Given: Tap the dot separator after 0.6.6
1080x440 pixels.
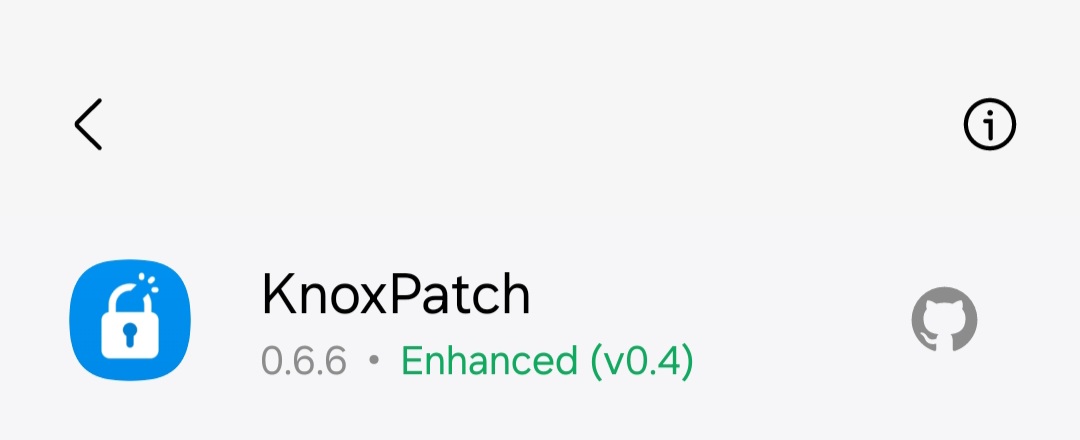Looking at the screenshot, I should click(374, 360).
